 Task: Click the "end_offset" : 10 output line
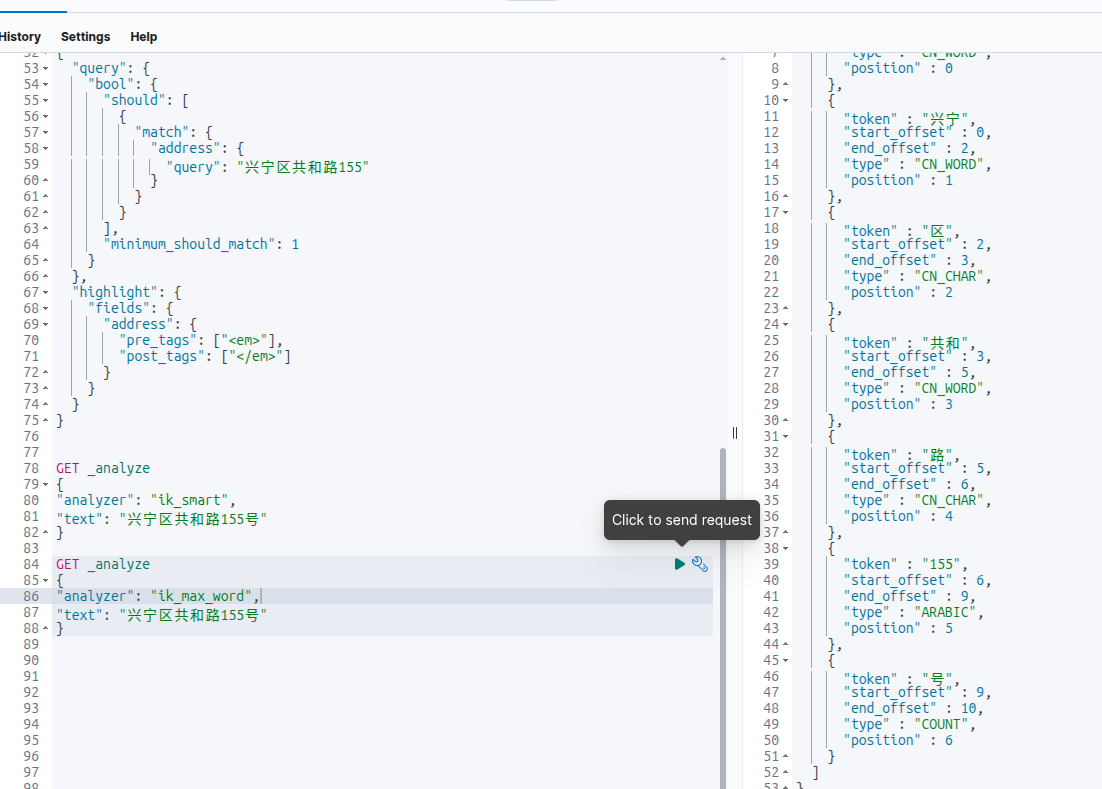pyautogui.click(x=914, y=708)
